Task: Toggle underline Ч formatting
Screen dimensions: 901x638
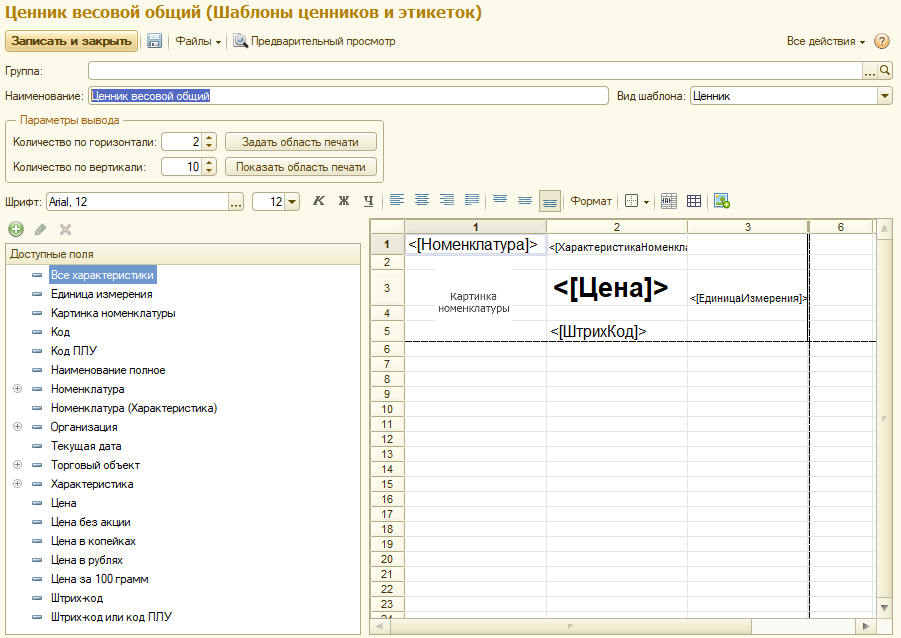Action: click(368, 201)
